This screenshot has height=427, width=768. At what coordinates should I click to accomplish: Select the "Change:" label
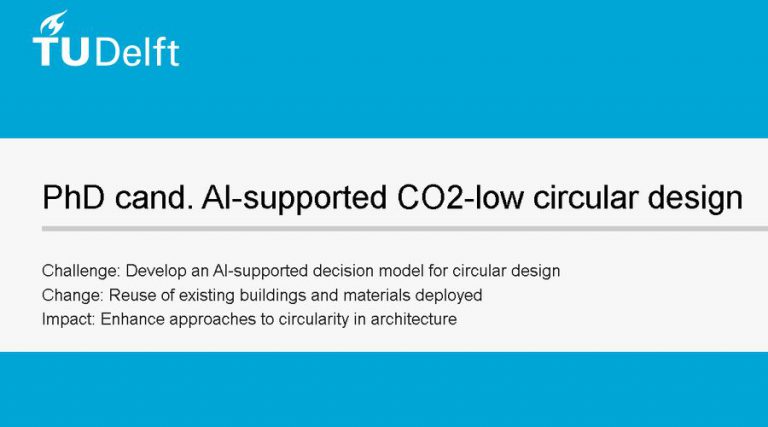point(72,295)
